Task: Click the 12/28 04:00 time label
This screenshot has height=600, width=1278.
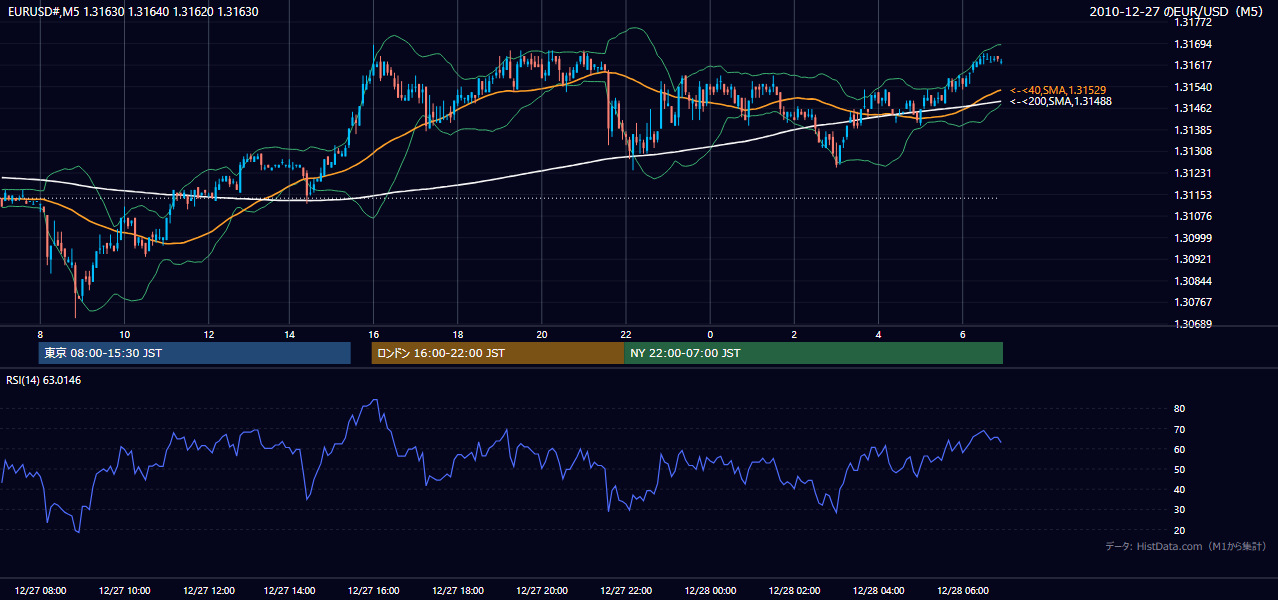Action: [x=878, y=591]
